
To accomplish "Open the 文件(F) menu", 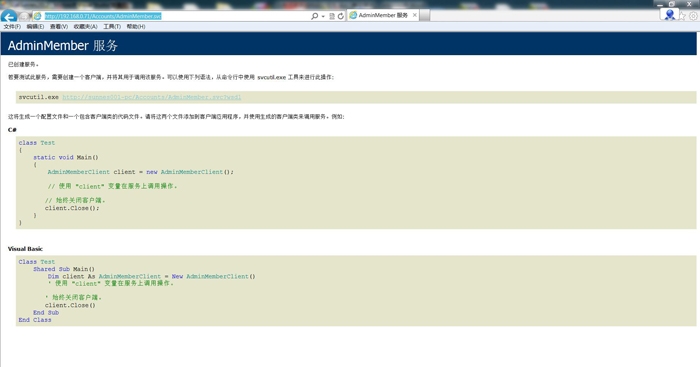I will pyautogui.click(x=12, y=27).
